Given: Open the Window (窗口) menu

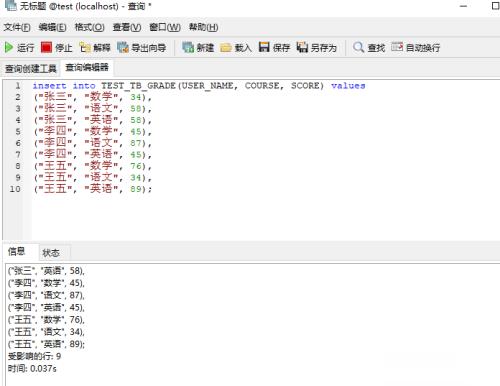Looking at the screenshot, I should tap(165, 27).
